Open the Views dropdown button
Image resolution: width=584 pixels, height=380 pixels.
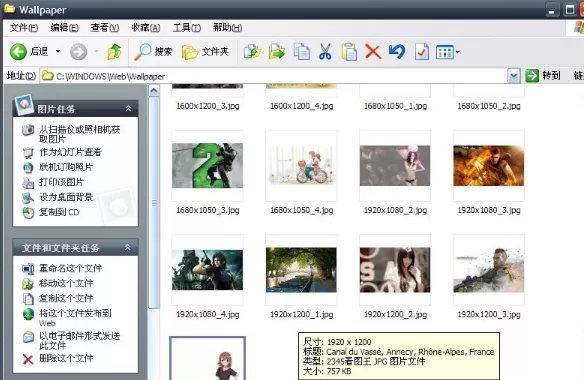point(447,52)
